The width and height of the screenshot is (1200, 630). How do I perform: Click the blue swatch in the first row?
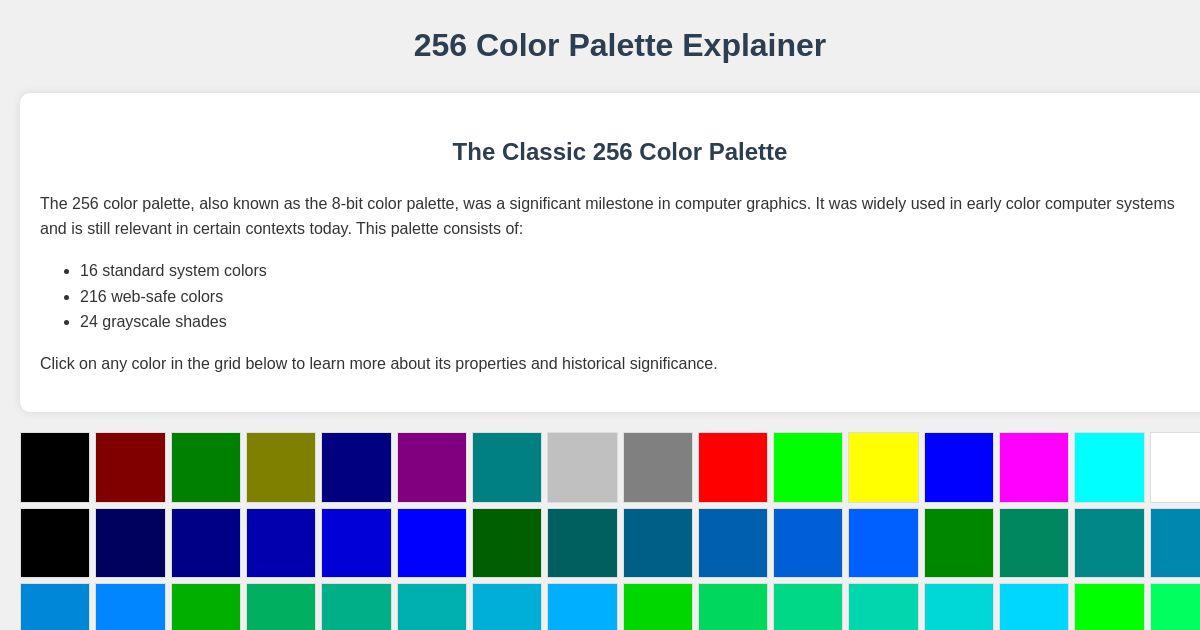click(x=959, y=467)
